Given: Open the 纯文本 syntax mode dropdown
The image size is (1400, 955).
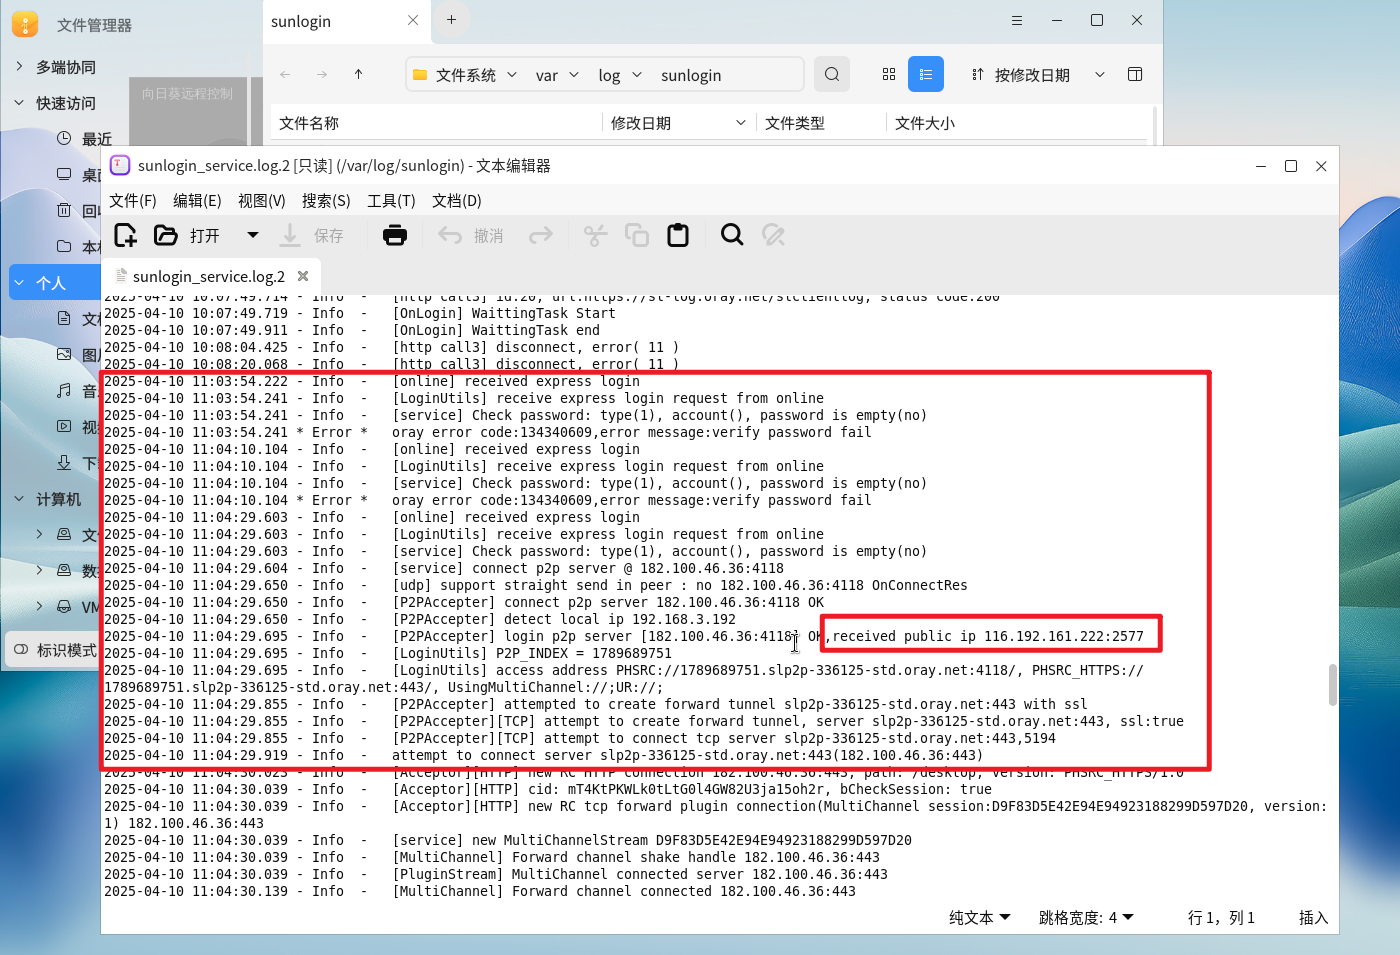Looking at the screenshot, I should tap(980, 917).
